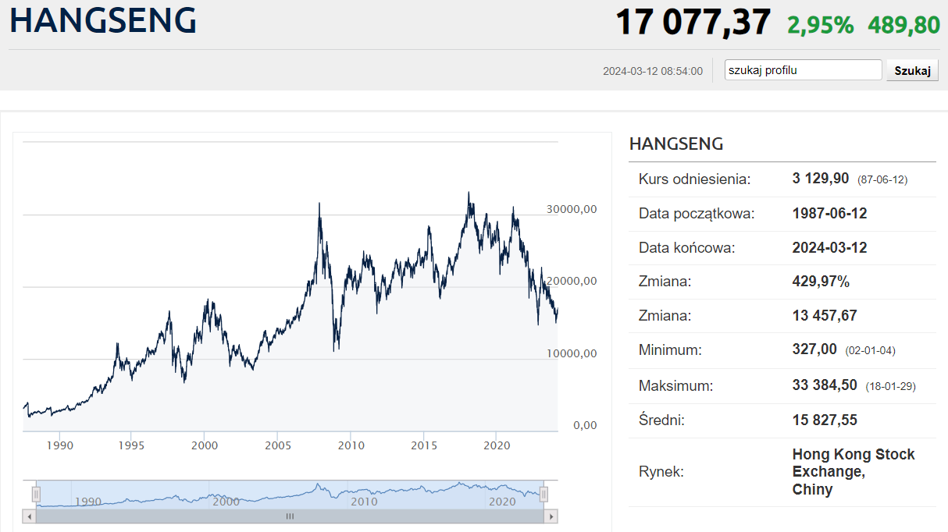
Task: Click the 30000,00 y-axis label
Action: point(571,209)
